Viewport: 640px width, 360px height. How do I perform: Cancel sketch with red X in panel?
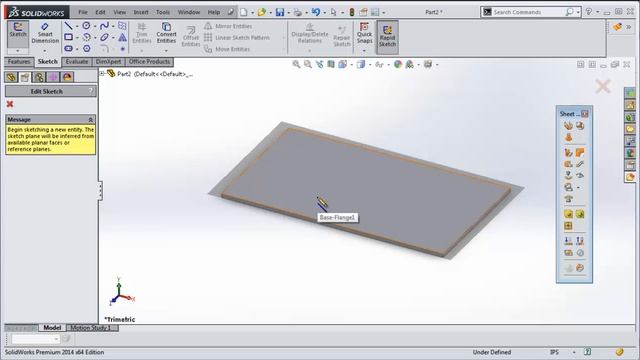click(10, 104)
